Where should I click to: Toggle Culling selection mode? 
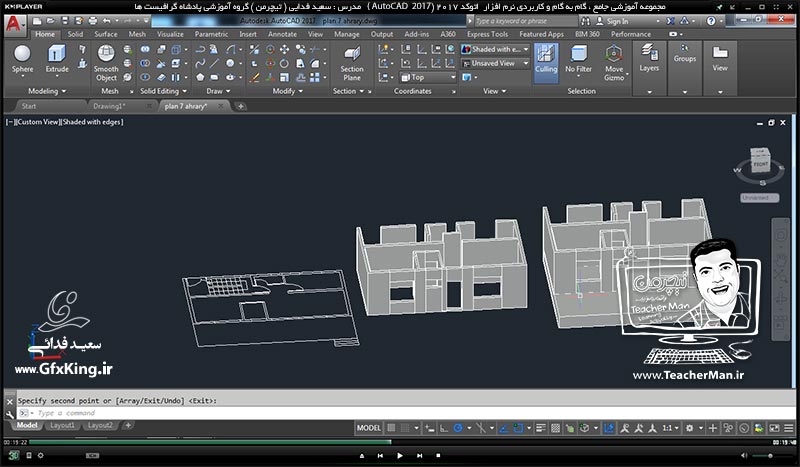(x=546, y=63)
